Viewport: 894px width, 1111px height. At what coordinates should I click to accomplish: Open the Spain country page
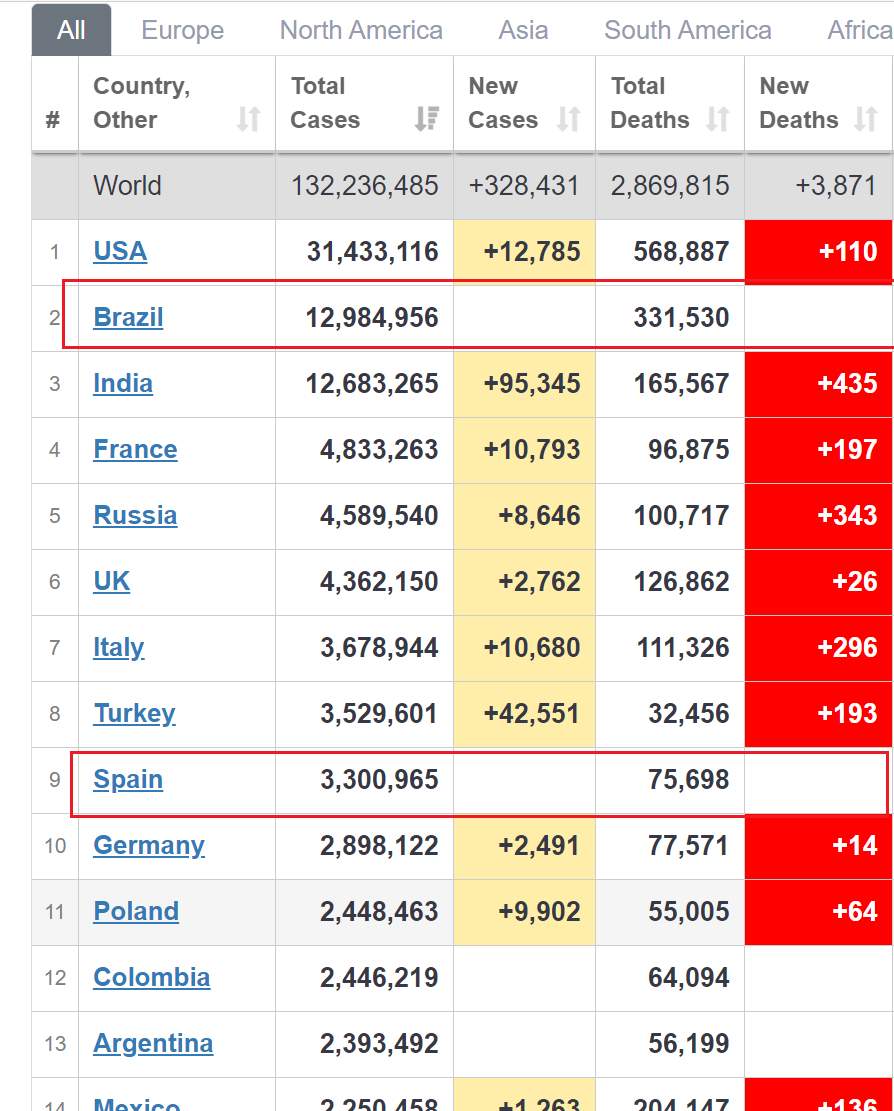pos(128,779)
